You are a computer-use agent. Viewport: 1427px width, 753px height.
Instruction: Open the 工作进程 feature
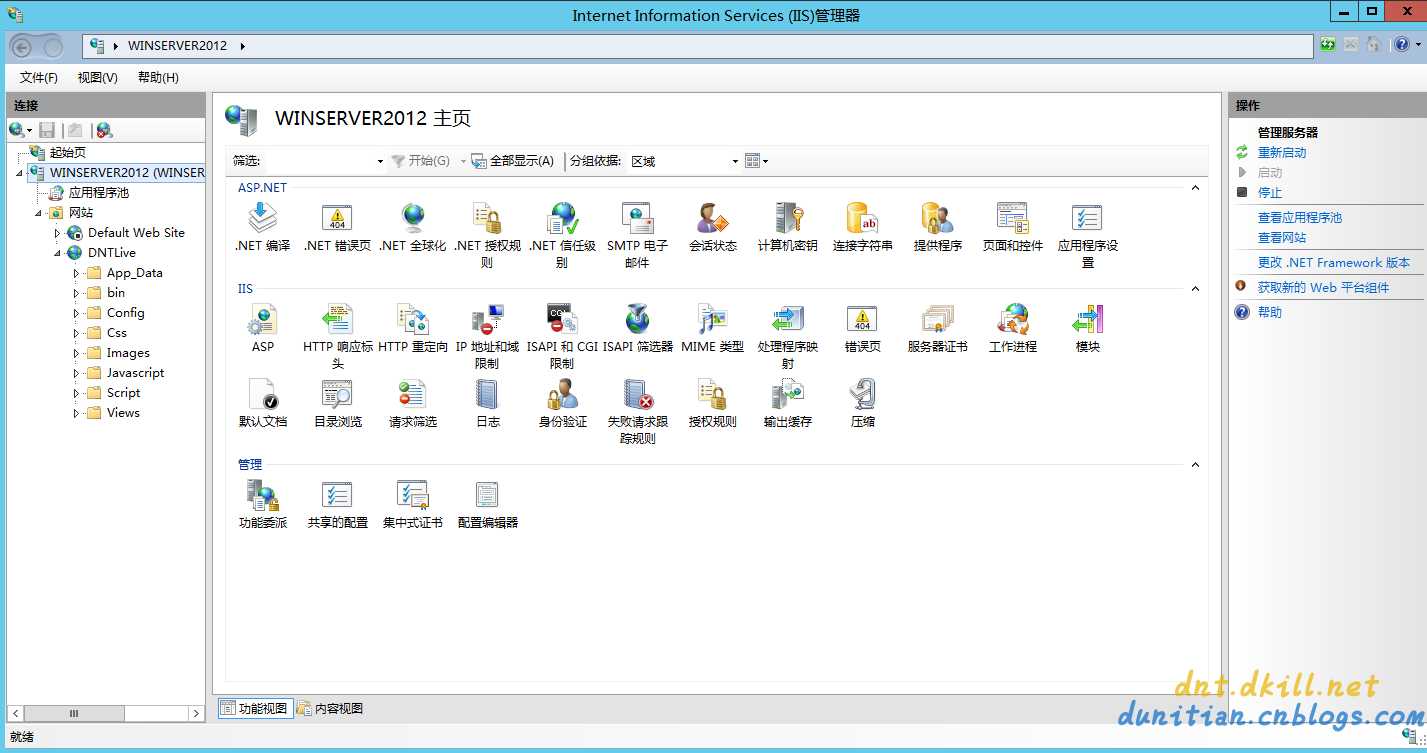pyautogui.click(x=1013, y=328)
